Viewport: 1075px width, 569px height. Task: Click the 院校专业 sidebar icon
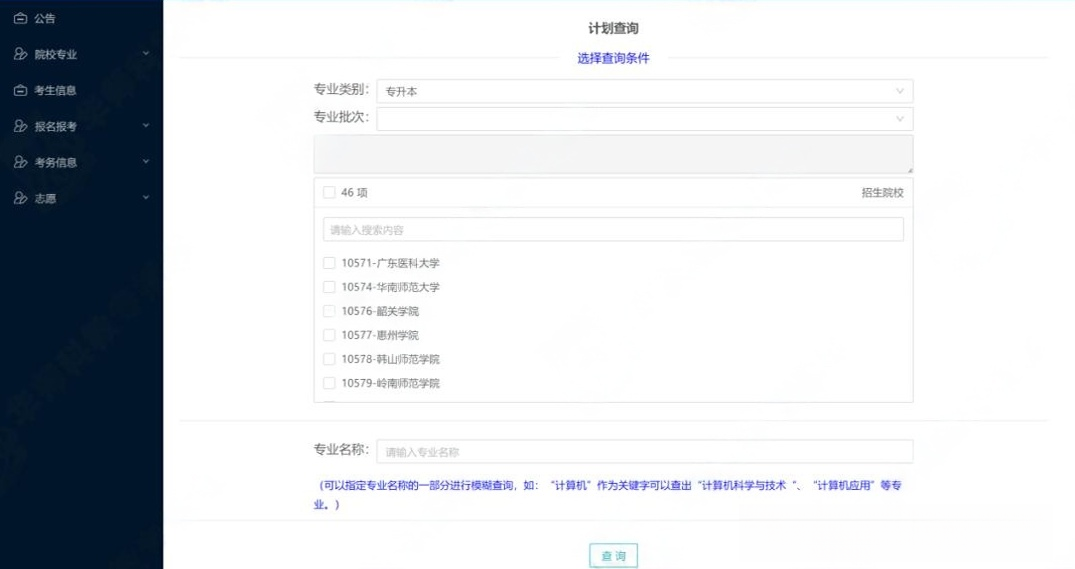click(x=20, y=55)
